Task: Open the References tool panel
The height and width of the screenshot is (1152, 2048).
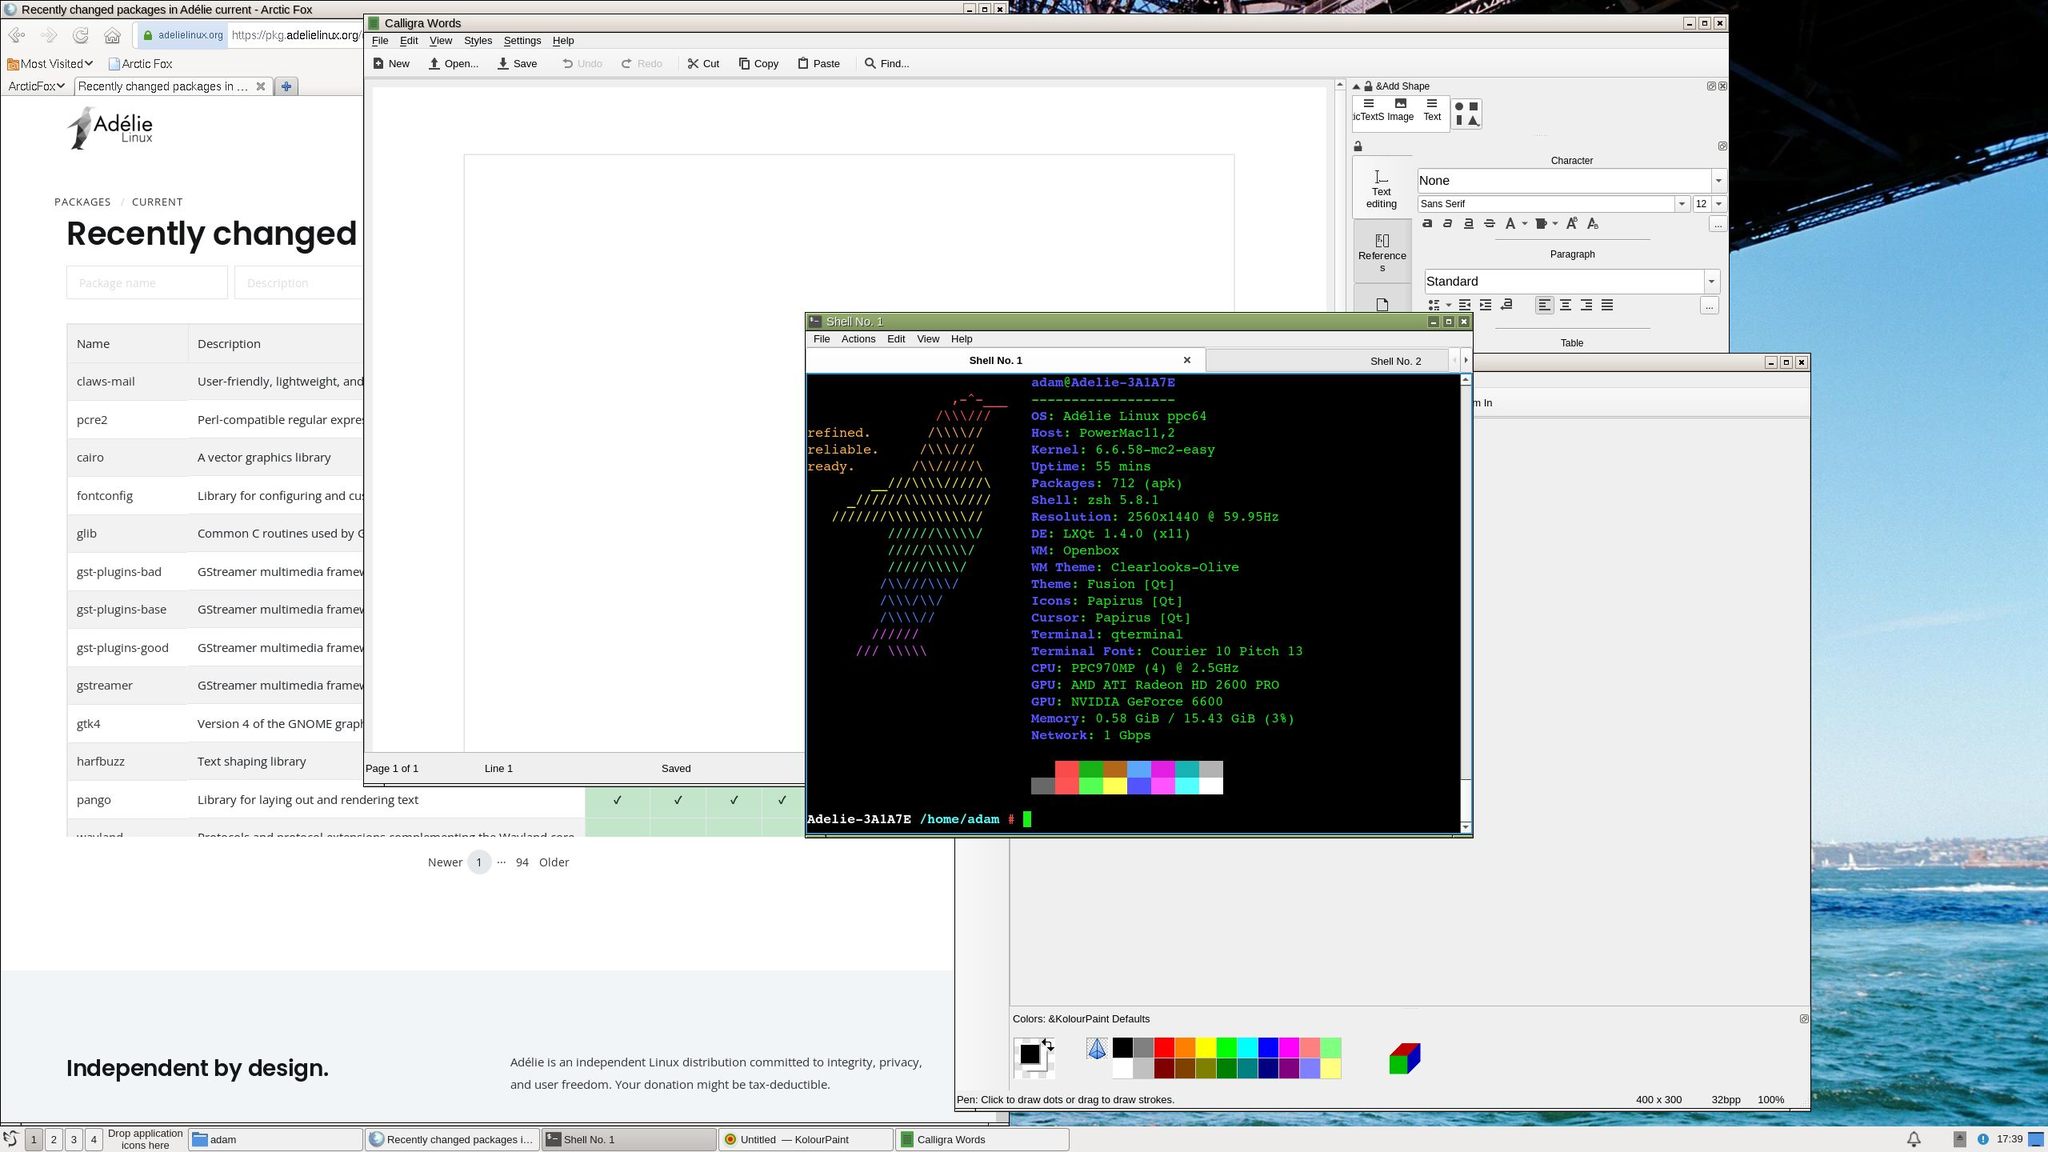Action: point(1382,252)
